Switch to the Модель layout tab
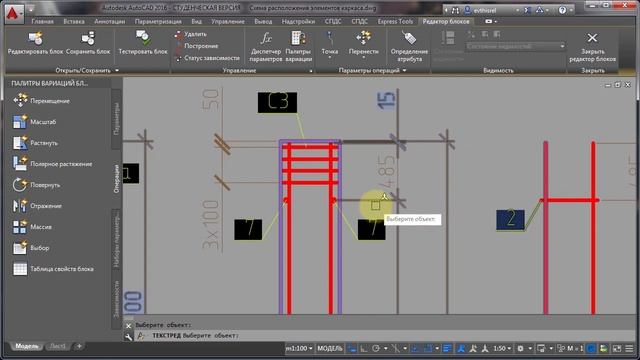The width and height of the screenshot is (640, 360). (27, 346)
